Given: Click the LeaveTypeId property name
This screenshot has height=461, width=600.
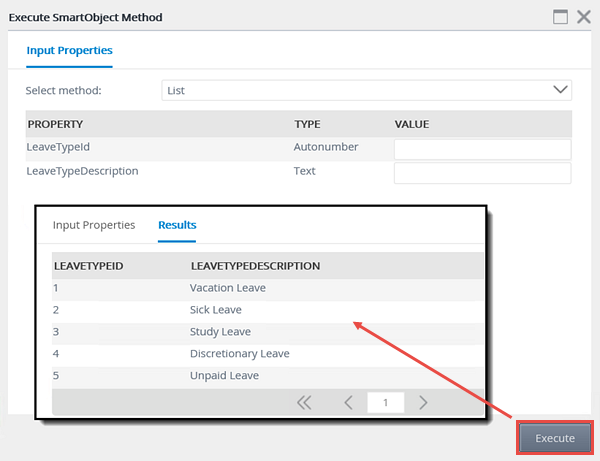Looking at the screenshot, I should pyautogui.click(x=58, y=147).
